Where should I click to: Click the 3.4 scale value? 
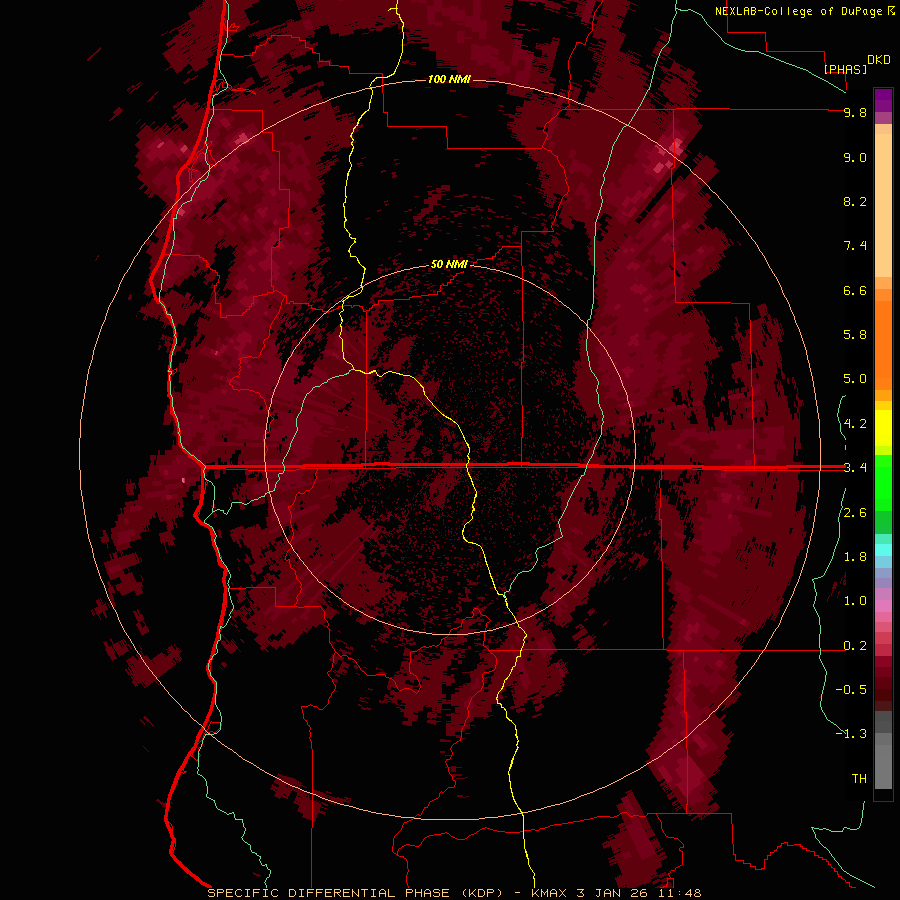pyautogui.click(x=855, y=468)
